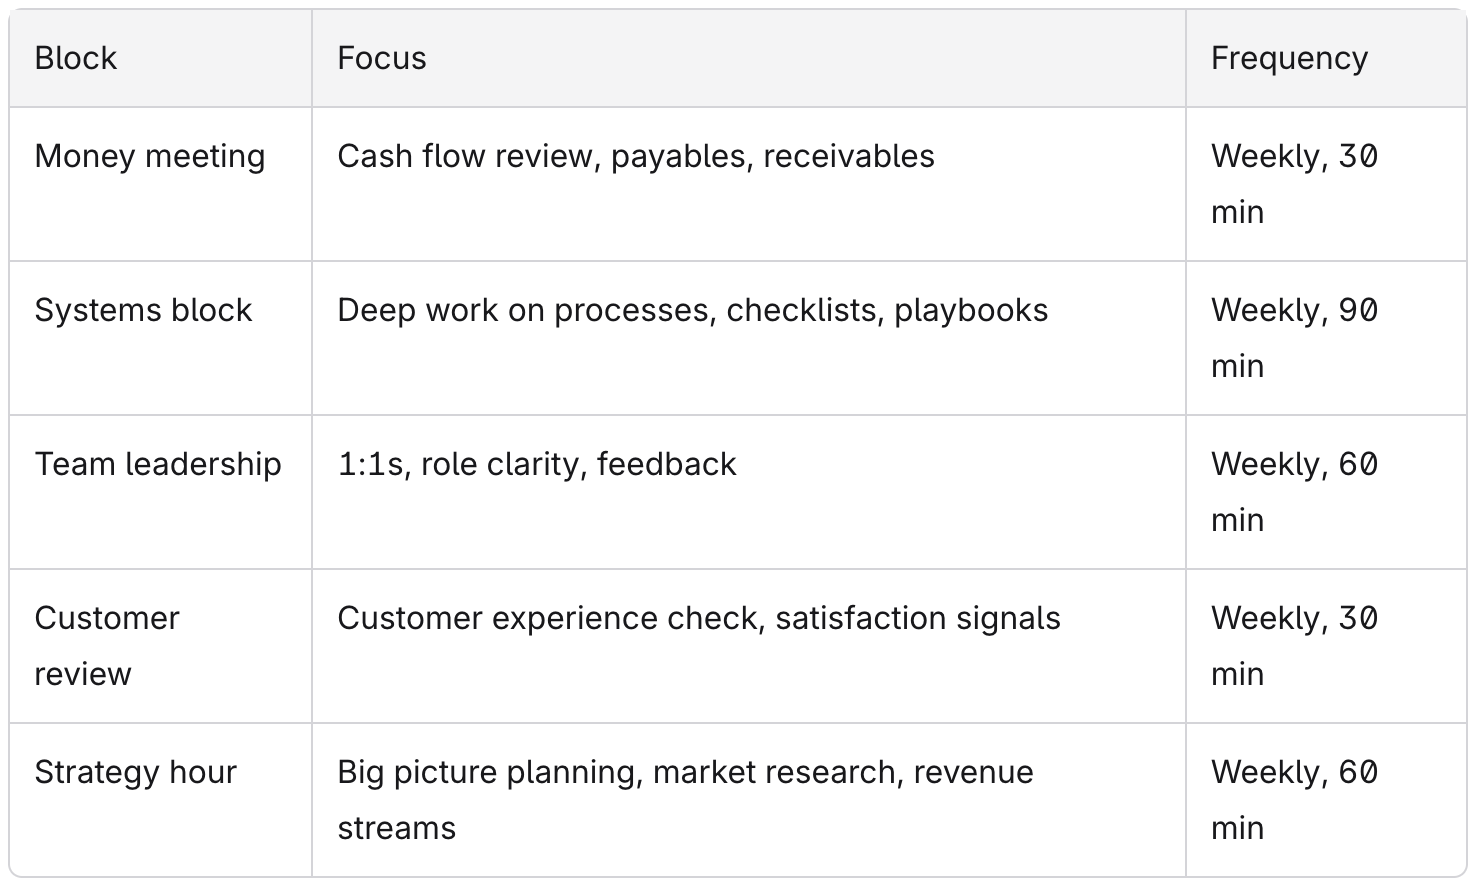Click the 1:1s, role clarity, feedback cell
Viewport: 1482px width, 888px height.
[x=749, y=492]
